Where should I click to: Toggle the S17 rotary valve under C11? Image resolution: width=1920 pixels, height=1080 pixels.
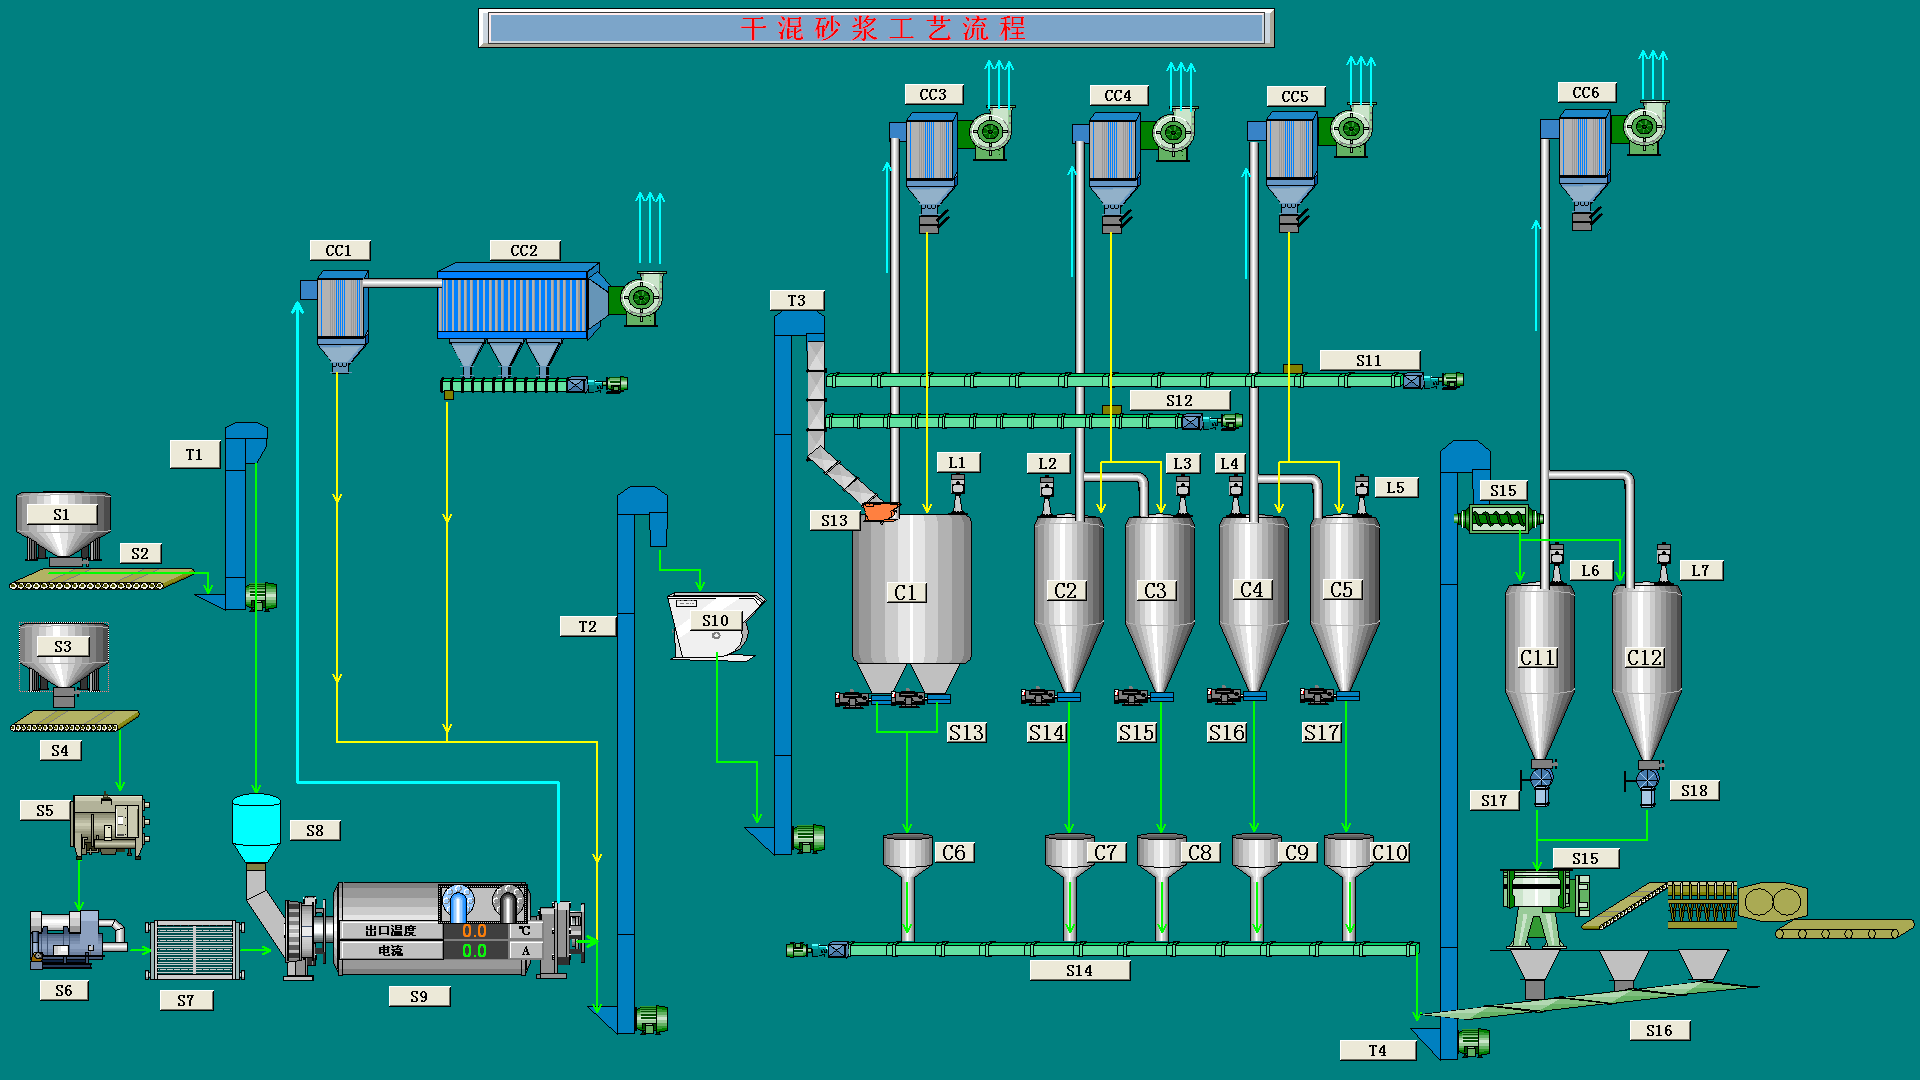tap(1540, 780)
